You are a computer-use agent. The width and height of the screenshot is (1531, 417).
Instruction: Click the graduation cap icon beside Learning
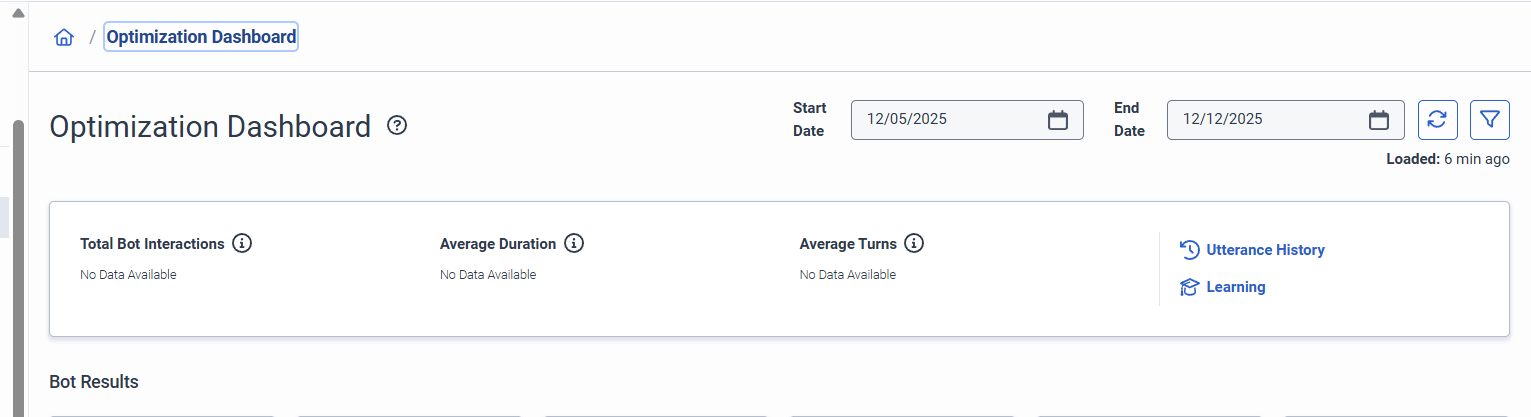[x=1189, y=287]
